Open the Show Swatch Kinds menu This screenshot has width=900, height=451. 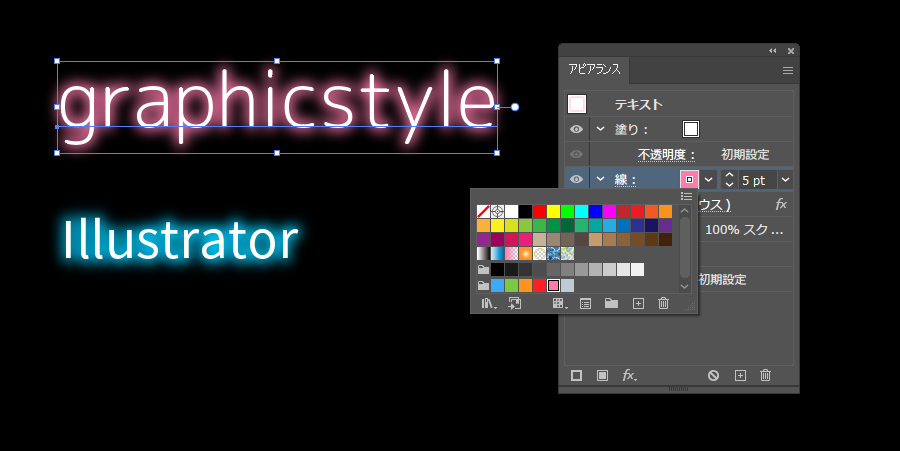pyautogui.click(x=559, y=304)
